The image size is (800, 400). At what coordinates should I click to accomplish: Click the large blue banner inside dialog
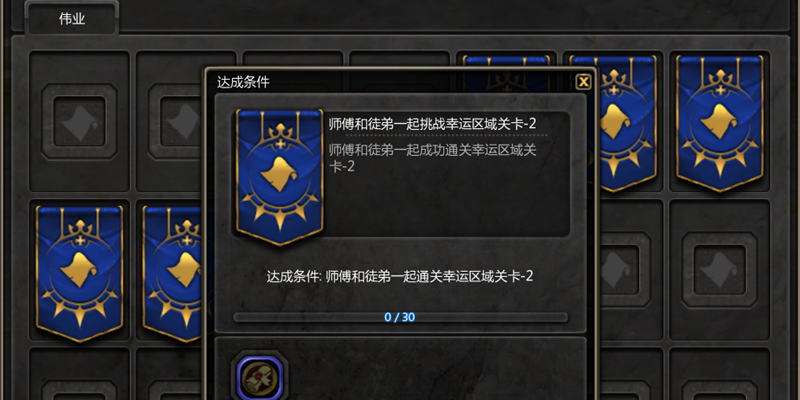[x=280, y=177]
